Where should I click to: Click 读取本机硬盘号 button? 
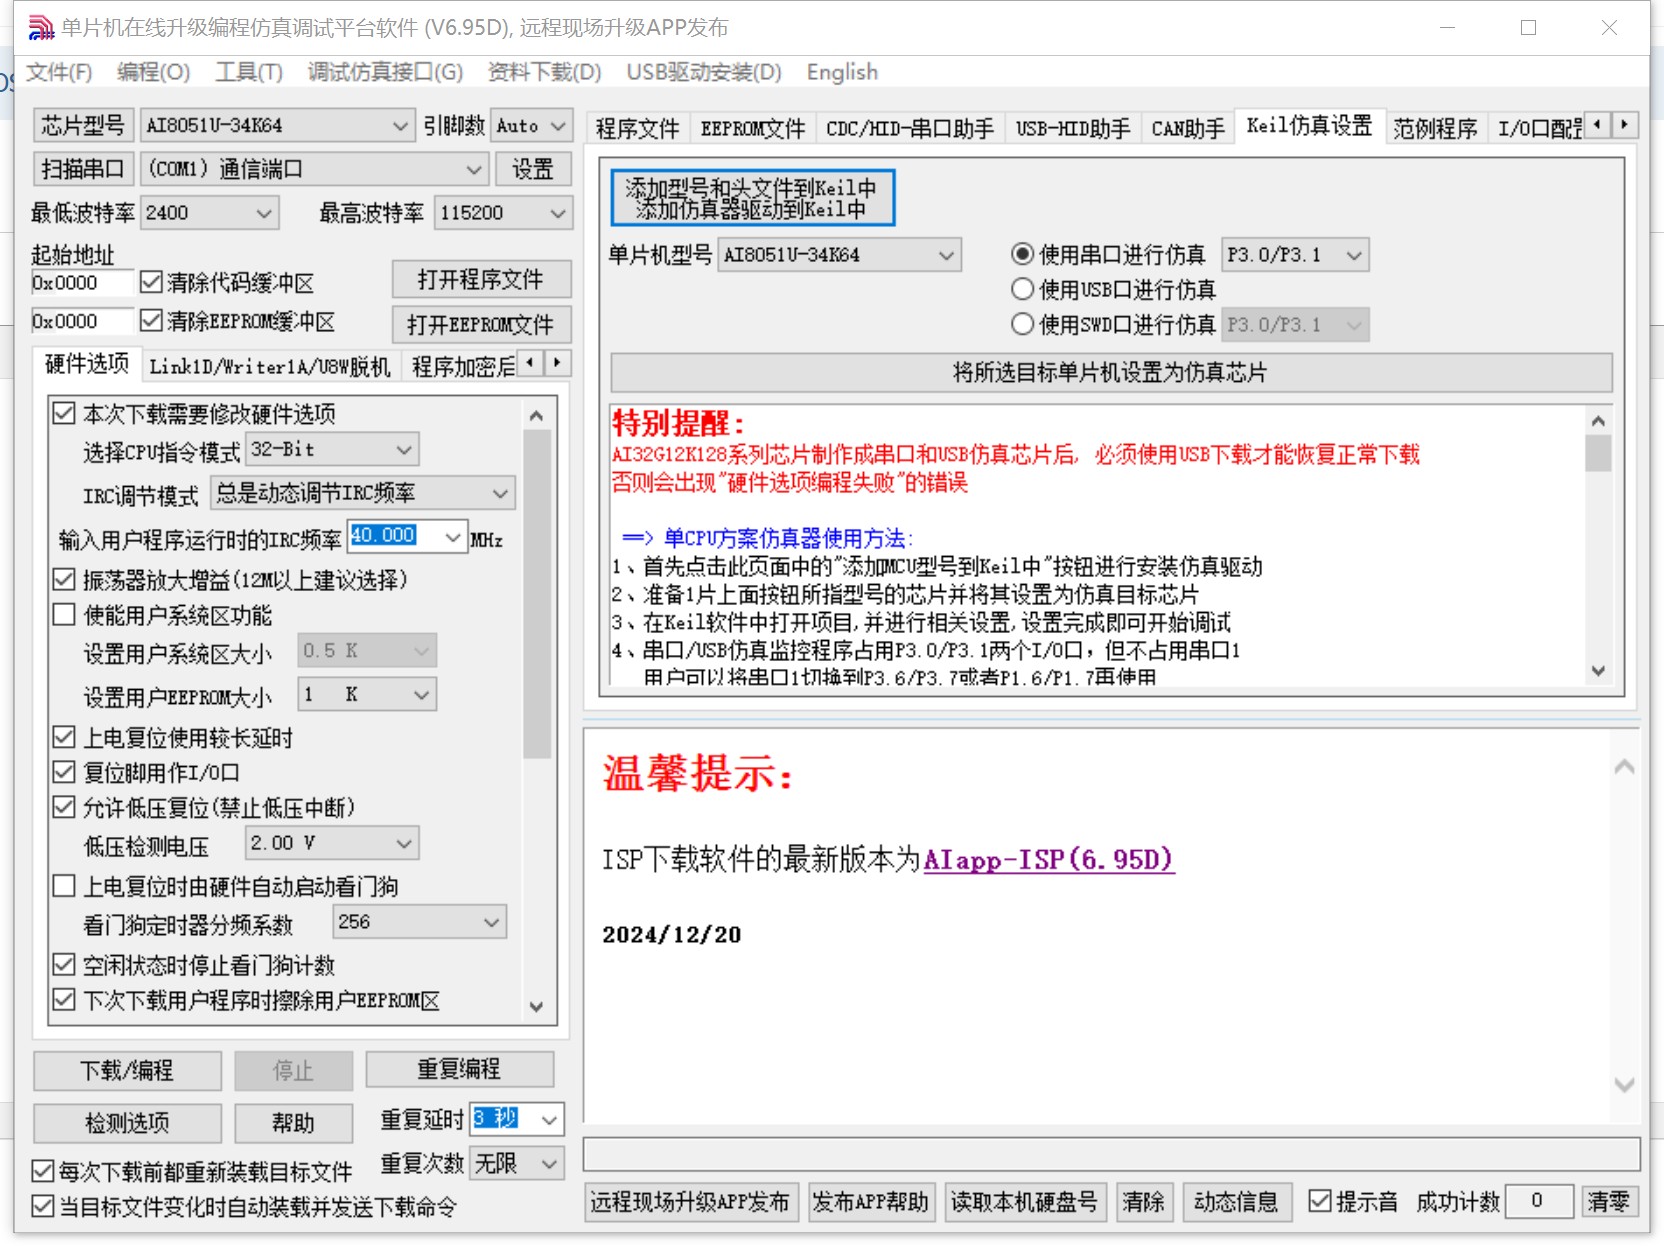click(x=1024, y=1201)
